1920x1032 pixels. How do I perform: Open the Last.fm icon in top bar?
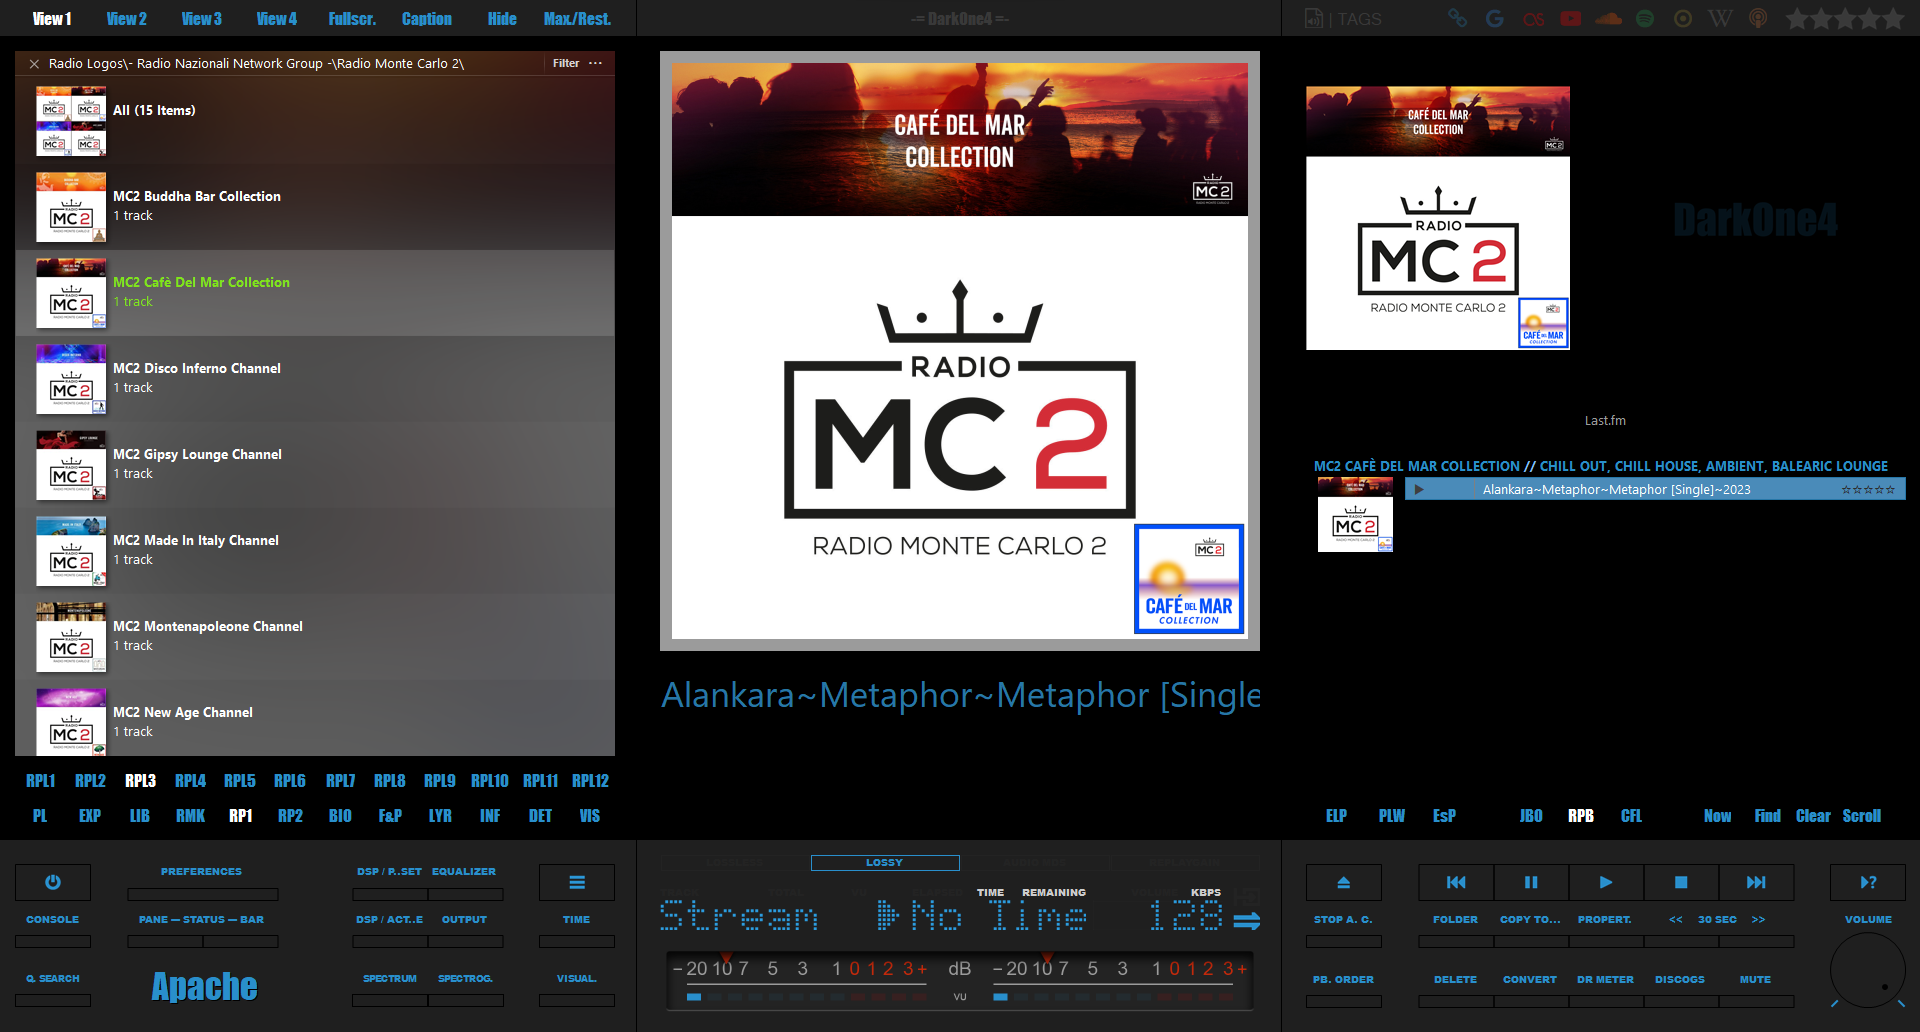click(1533, 18)
